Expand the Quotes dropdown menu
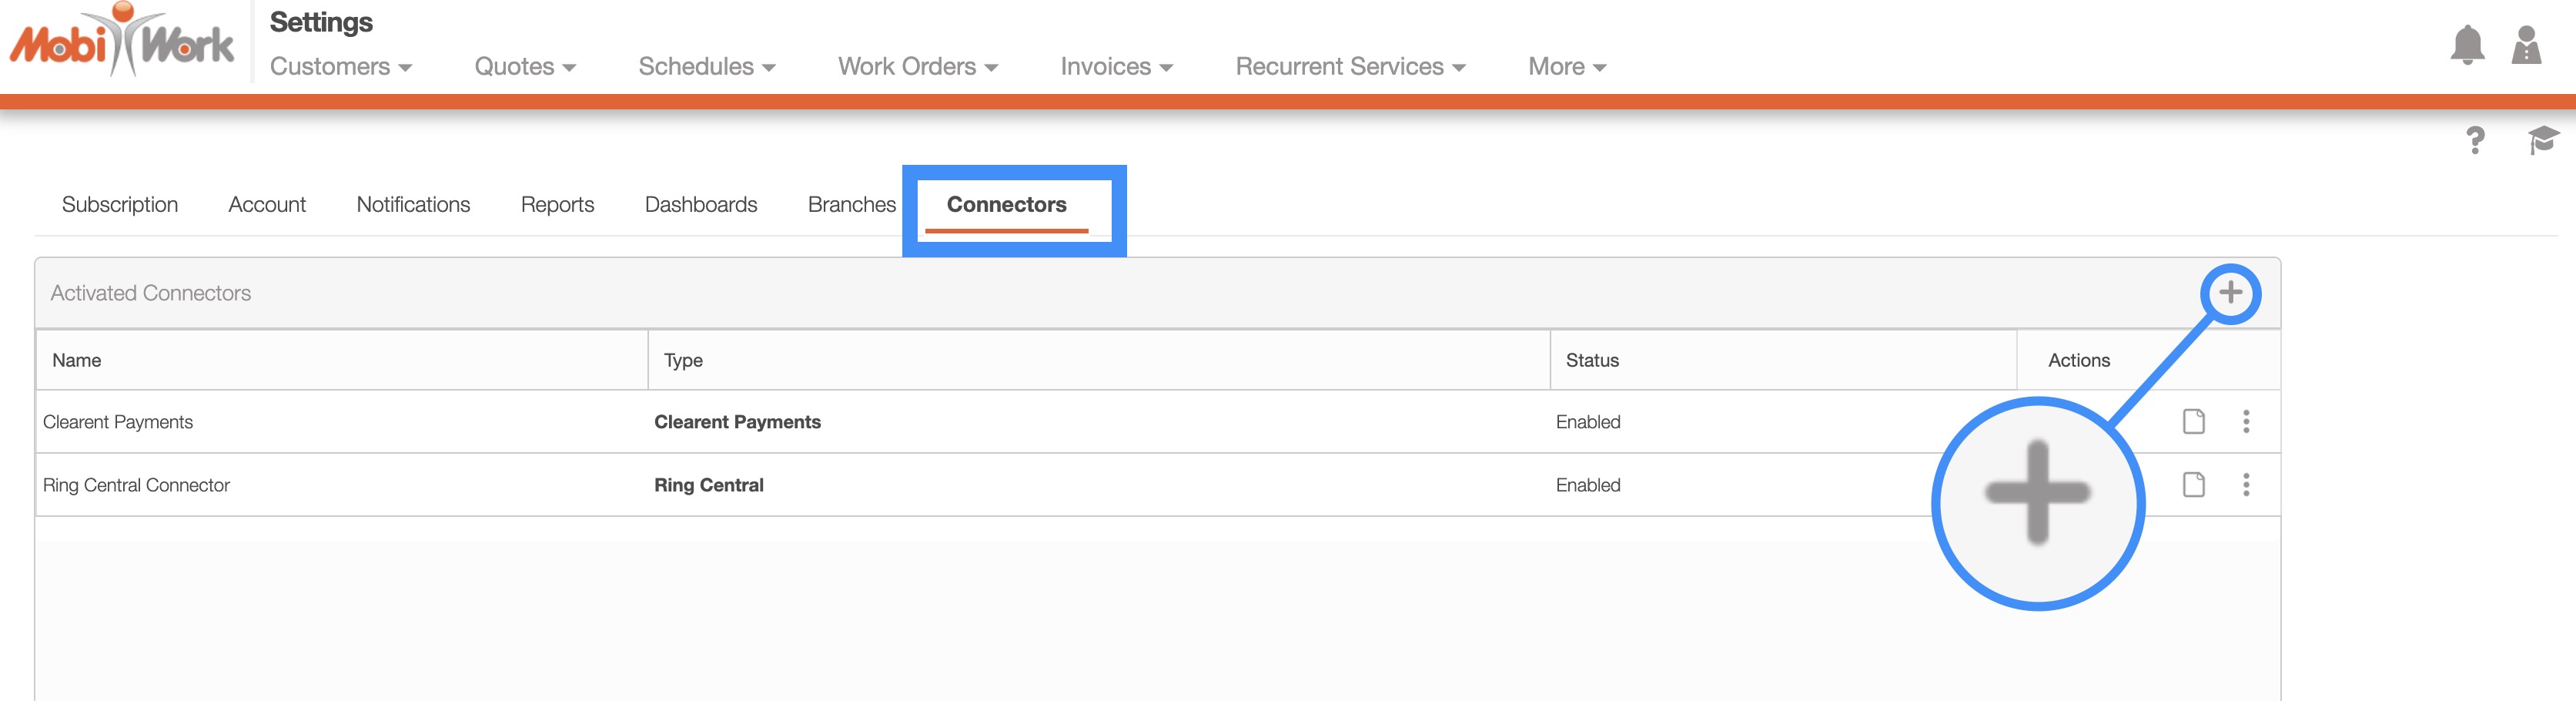The width and height of the screenshot is (2576, 701). click(x=524, y=67)
